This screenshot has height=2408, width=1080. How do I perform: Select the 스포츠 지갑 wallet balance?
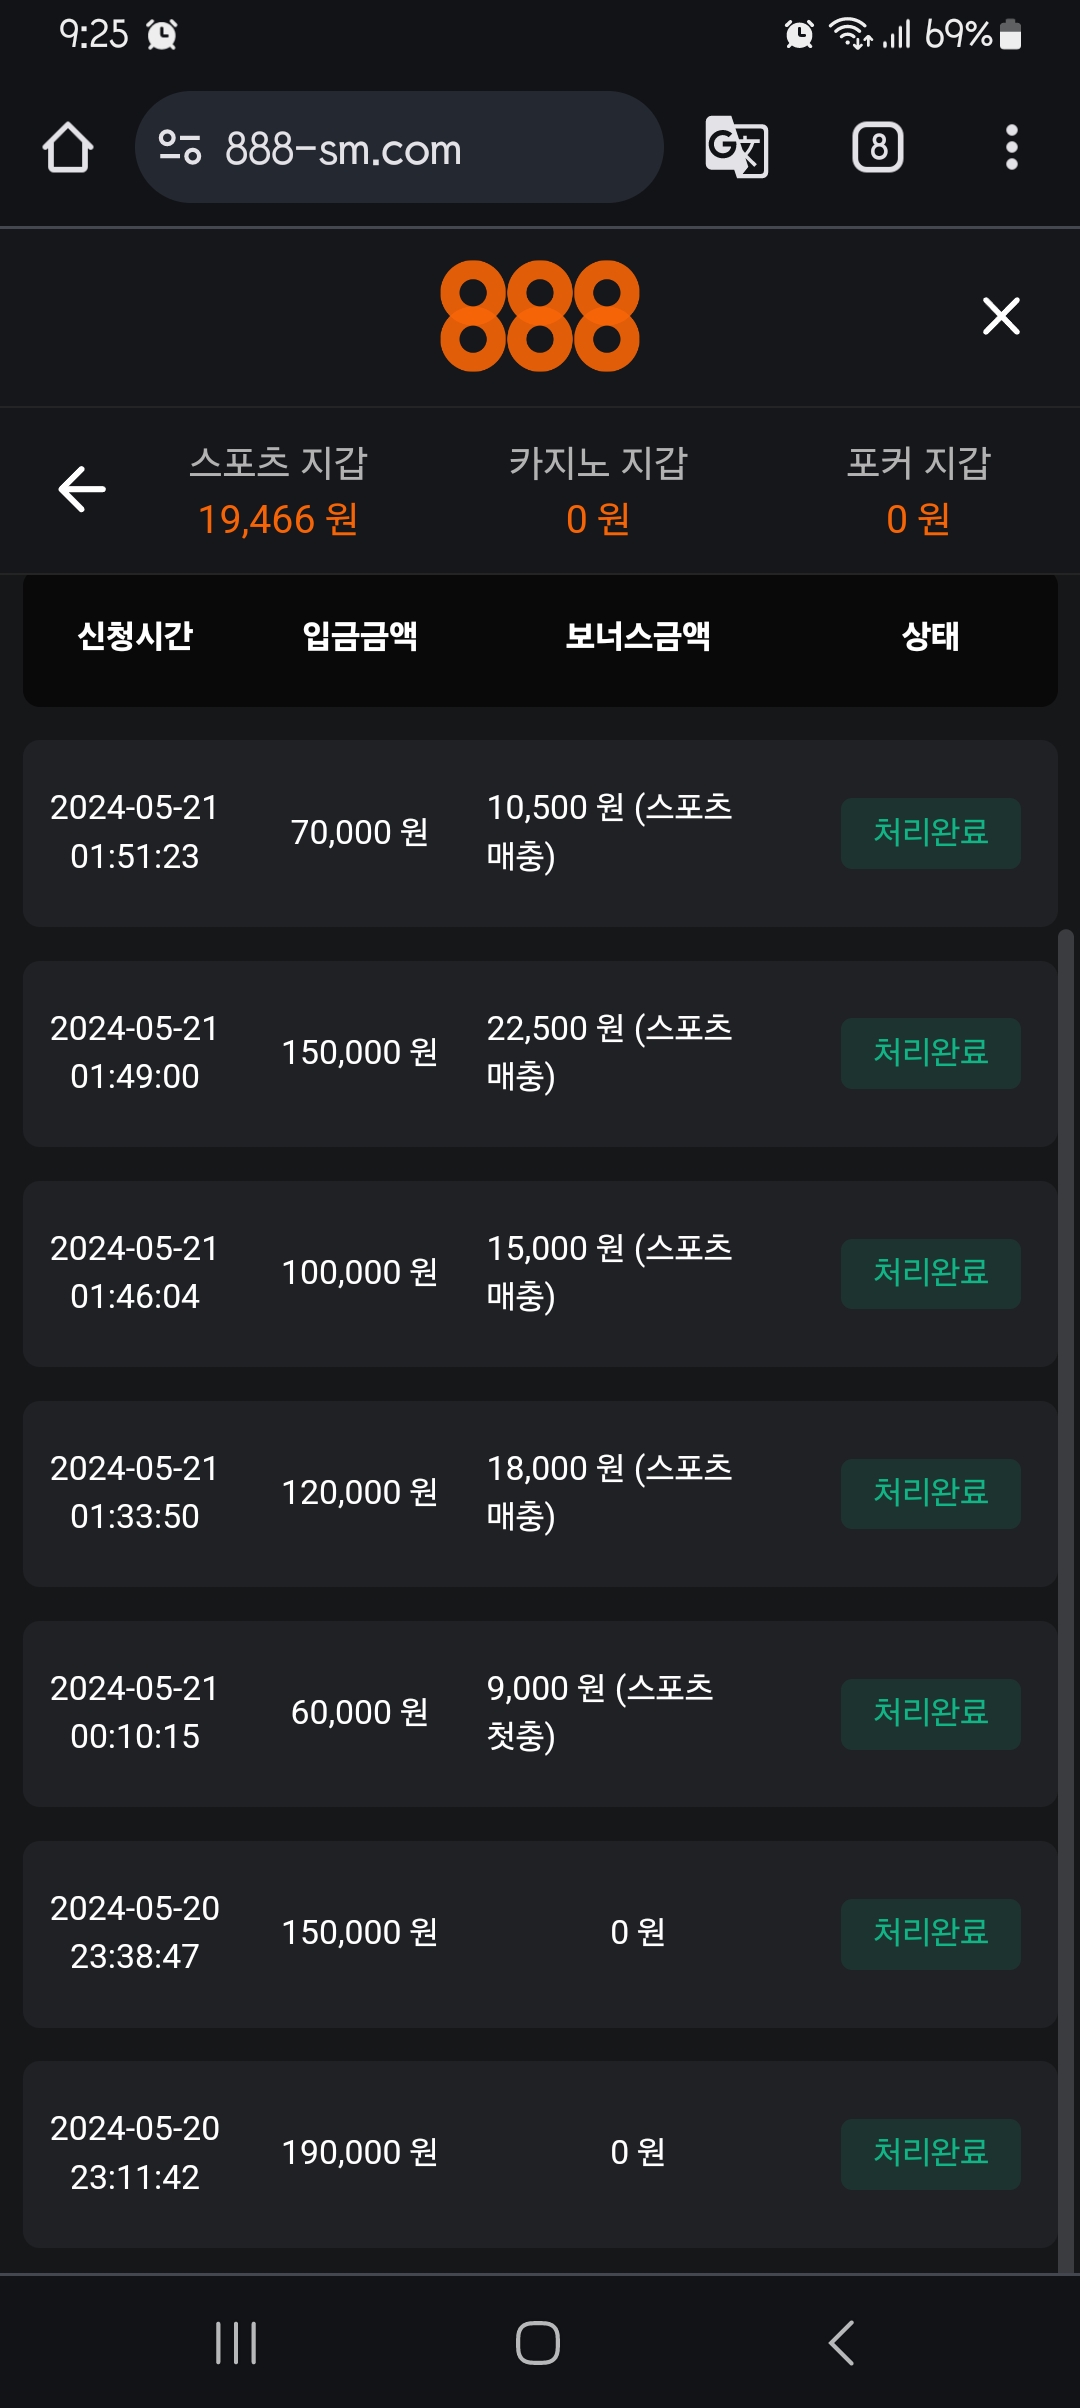click(x=278, y=491)
